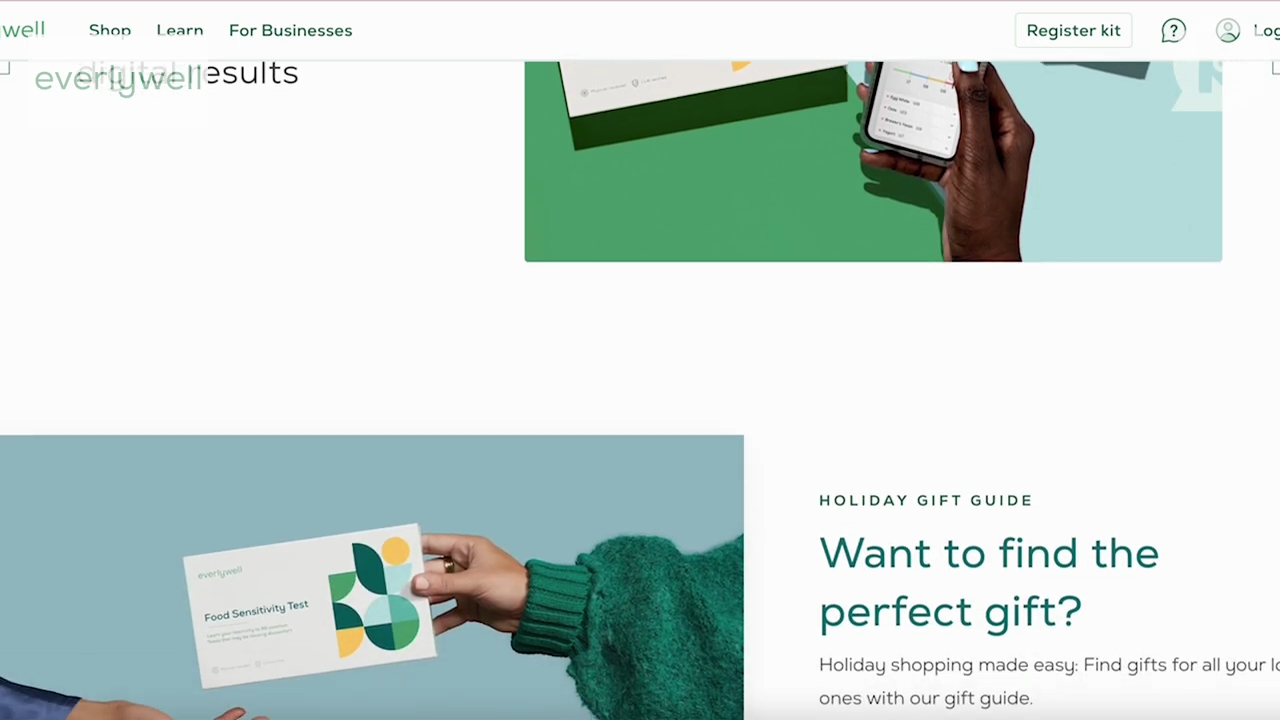Click the small everlywell logo on the box

219,573
